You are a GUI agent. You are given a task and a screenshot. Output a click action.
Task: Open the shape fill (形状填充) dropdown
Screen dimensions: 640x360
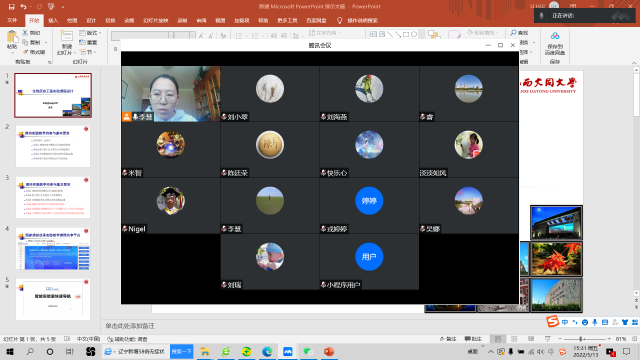coord(483,33)
